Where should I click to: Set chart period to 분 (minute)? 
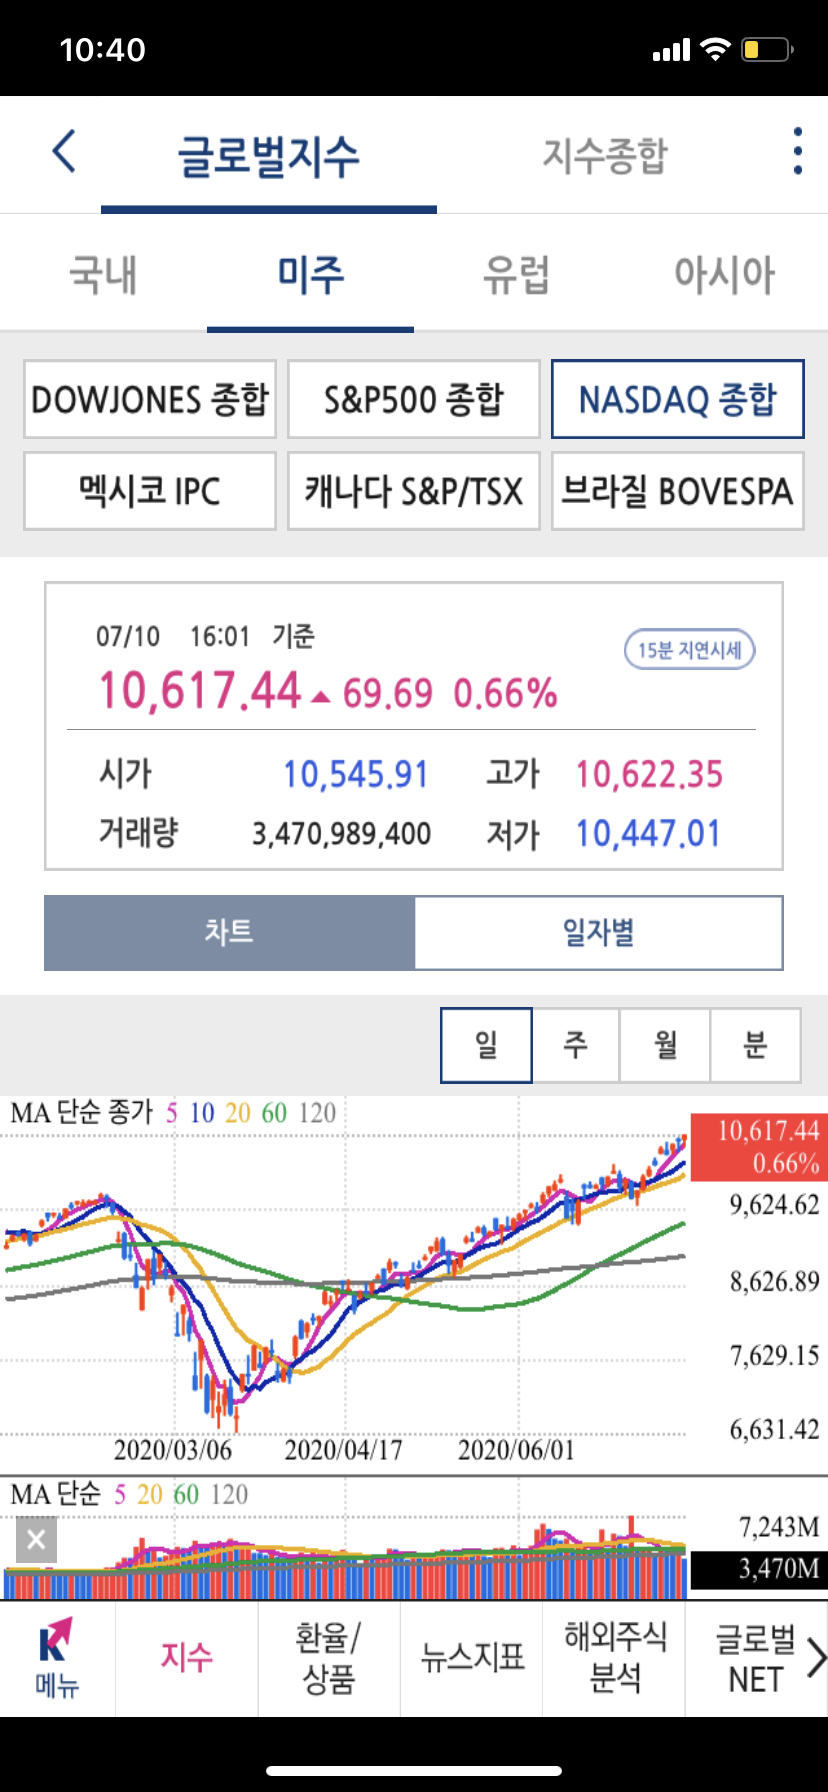pos(755,1045)
